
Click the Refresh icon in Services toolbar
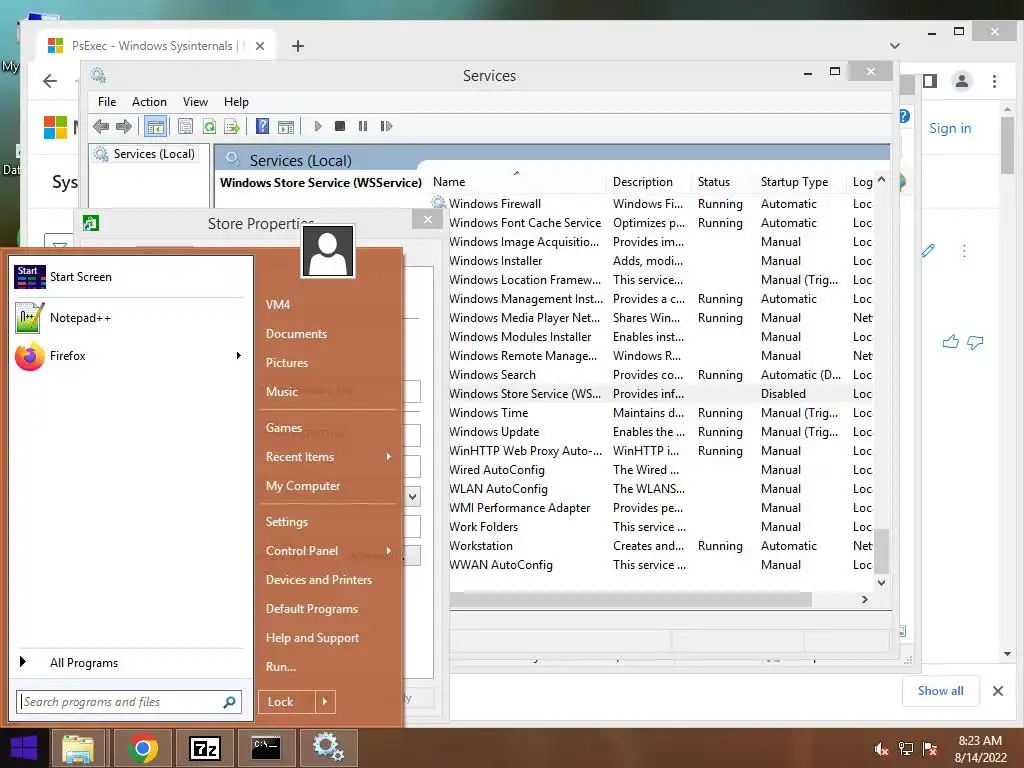pos(209,126)
